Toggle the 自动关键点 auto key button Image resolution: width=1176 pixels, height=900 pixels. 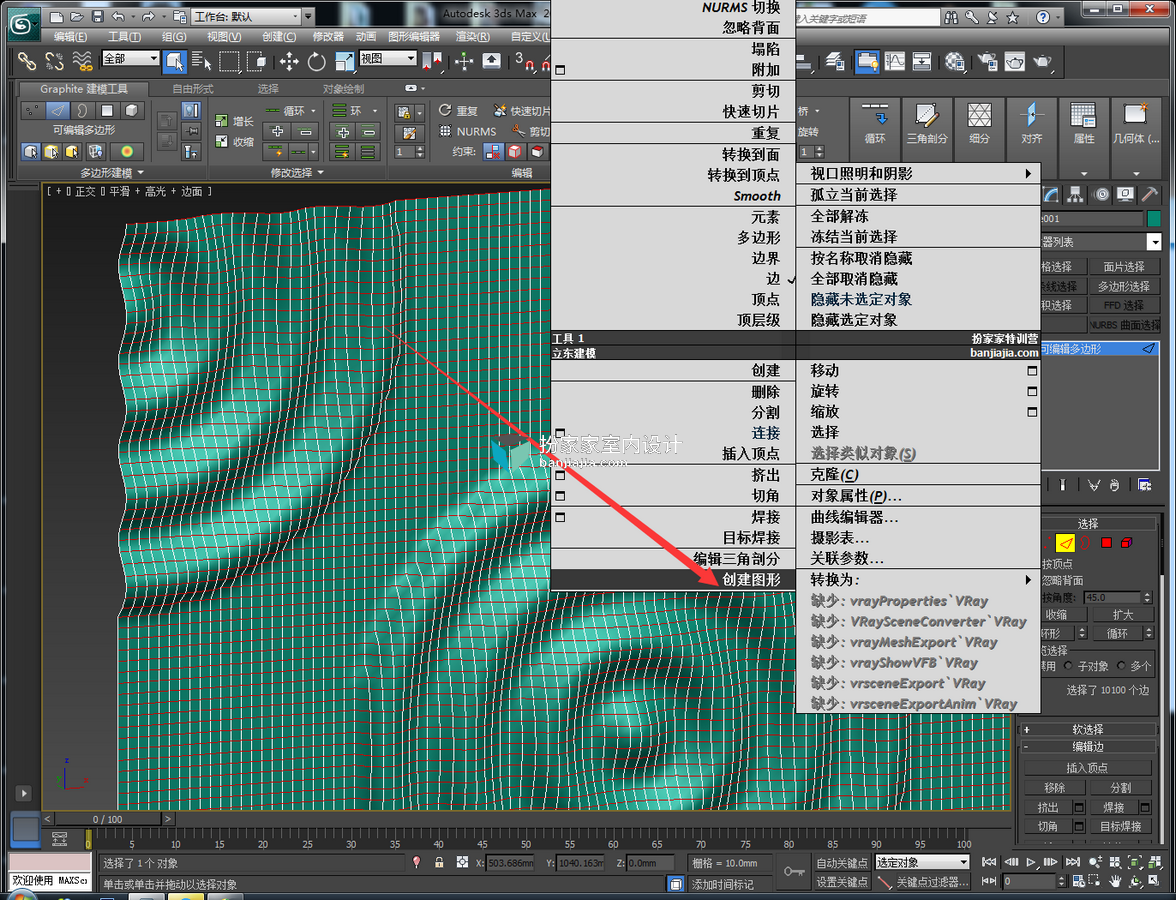tap(842, 862)
